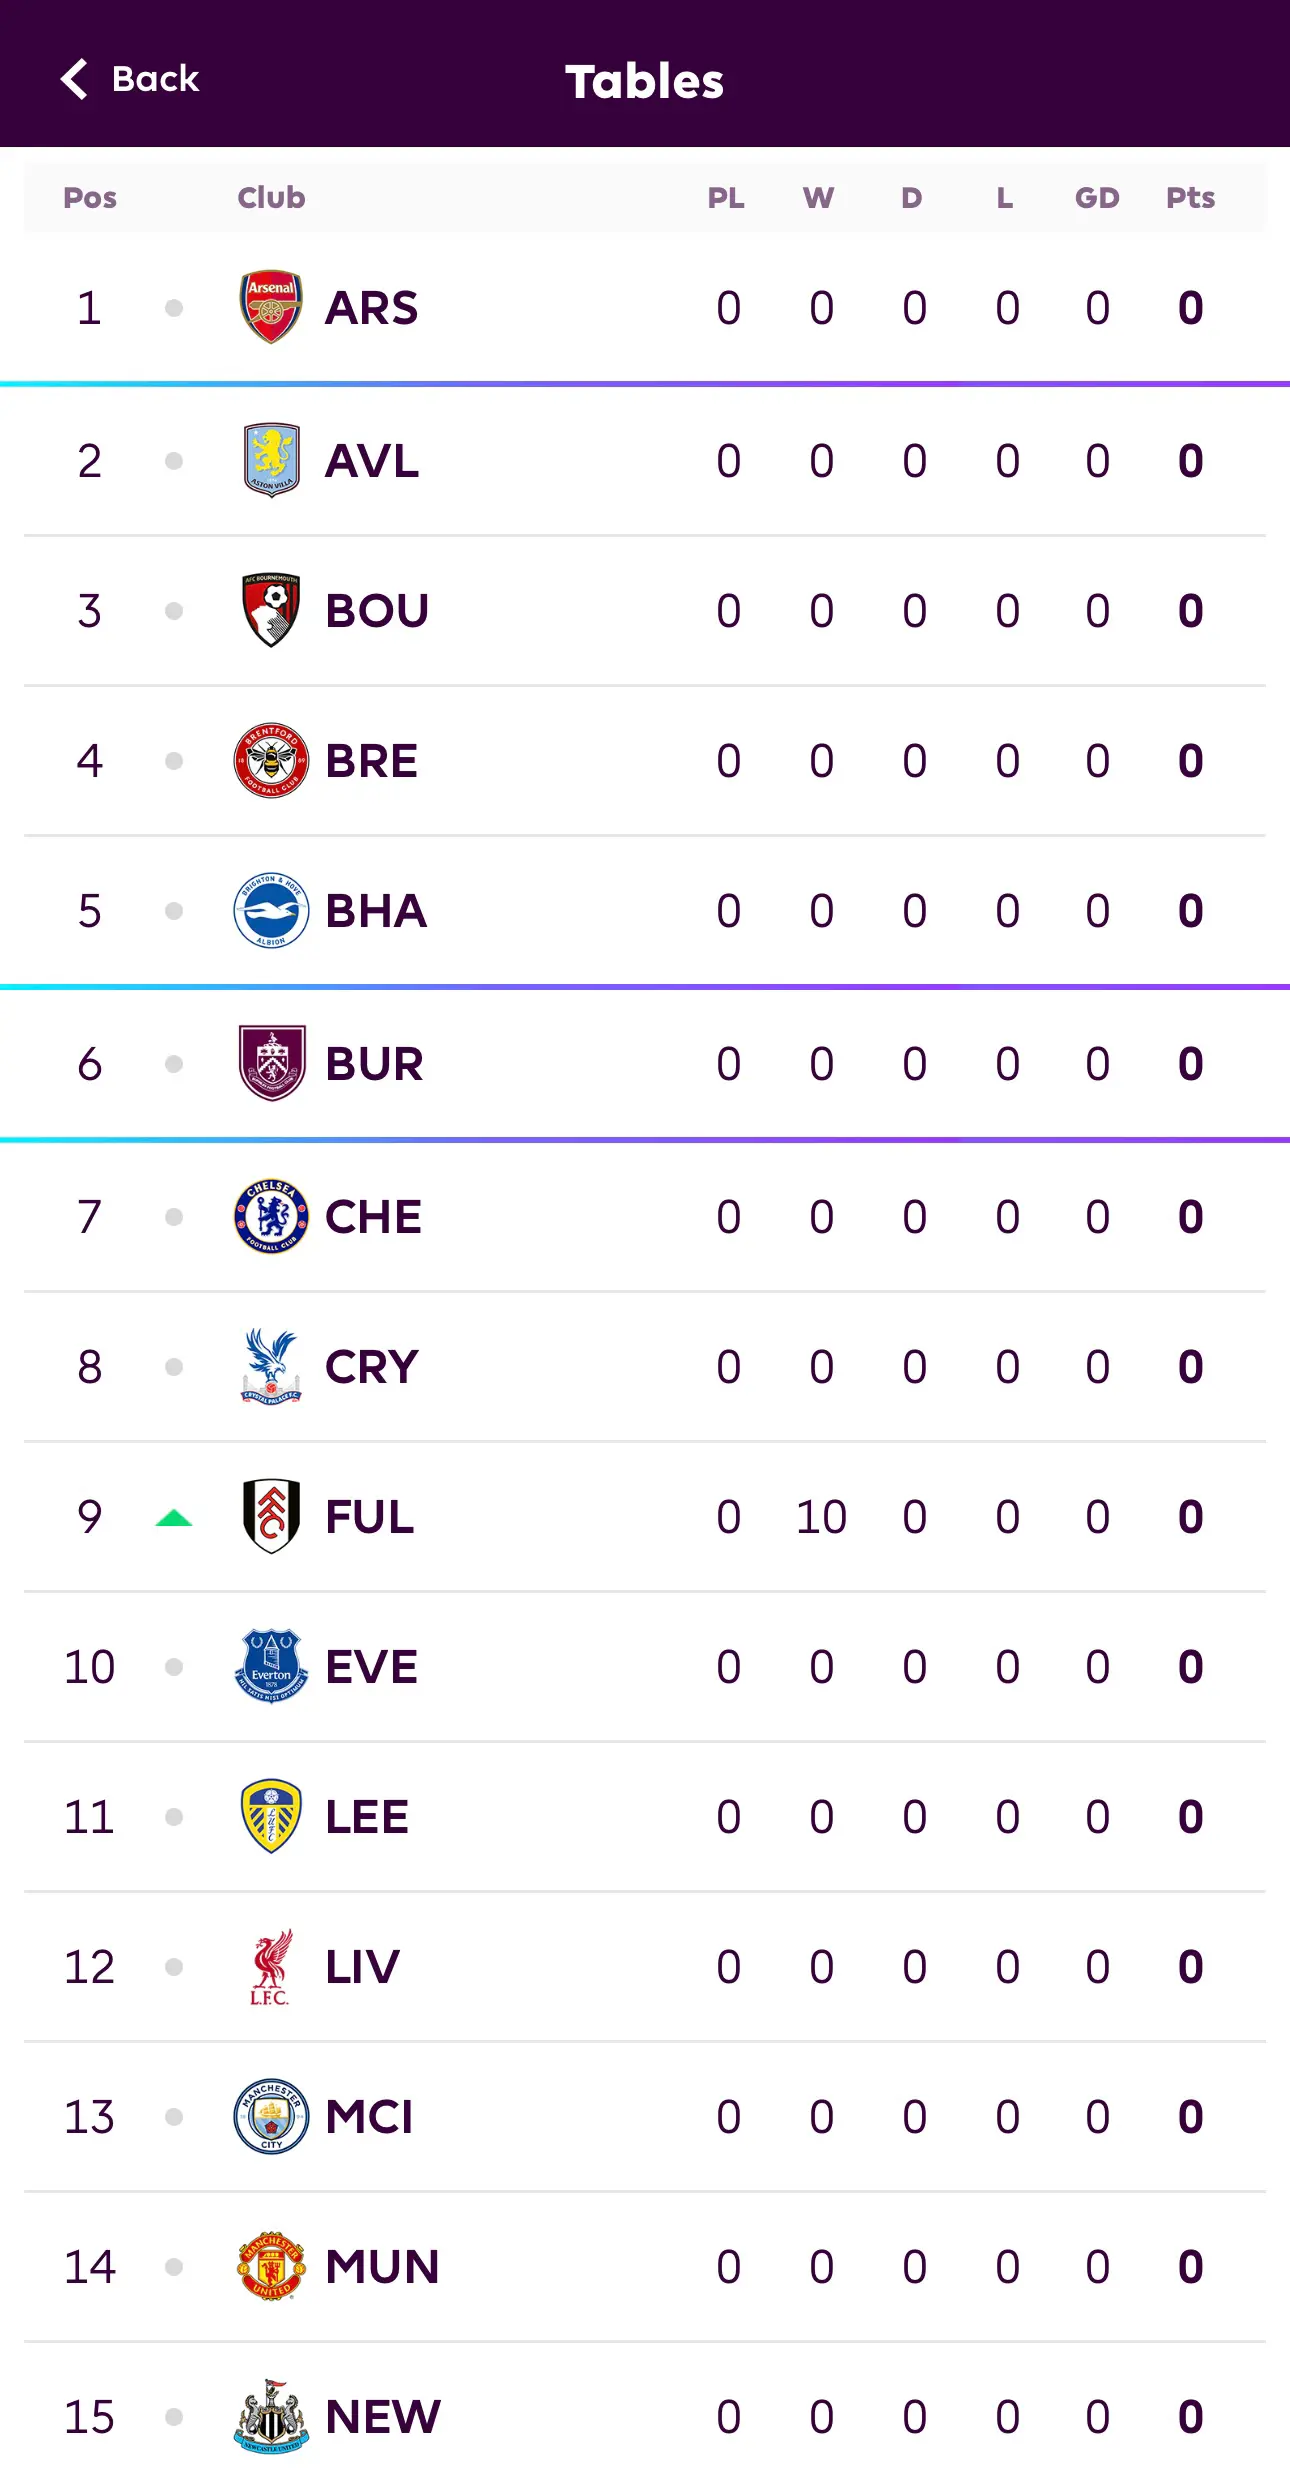Open the BUR team name
Screen dimensions: 1290x2488
coord(374,1064)
